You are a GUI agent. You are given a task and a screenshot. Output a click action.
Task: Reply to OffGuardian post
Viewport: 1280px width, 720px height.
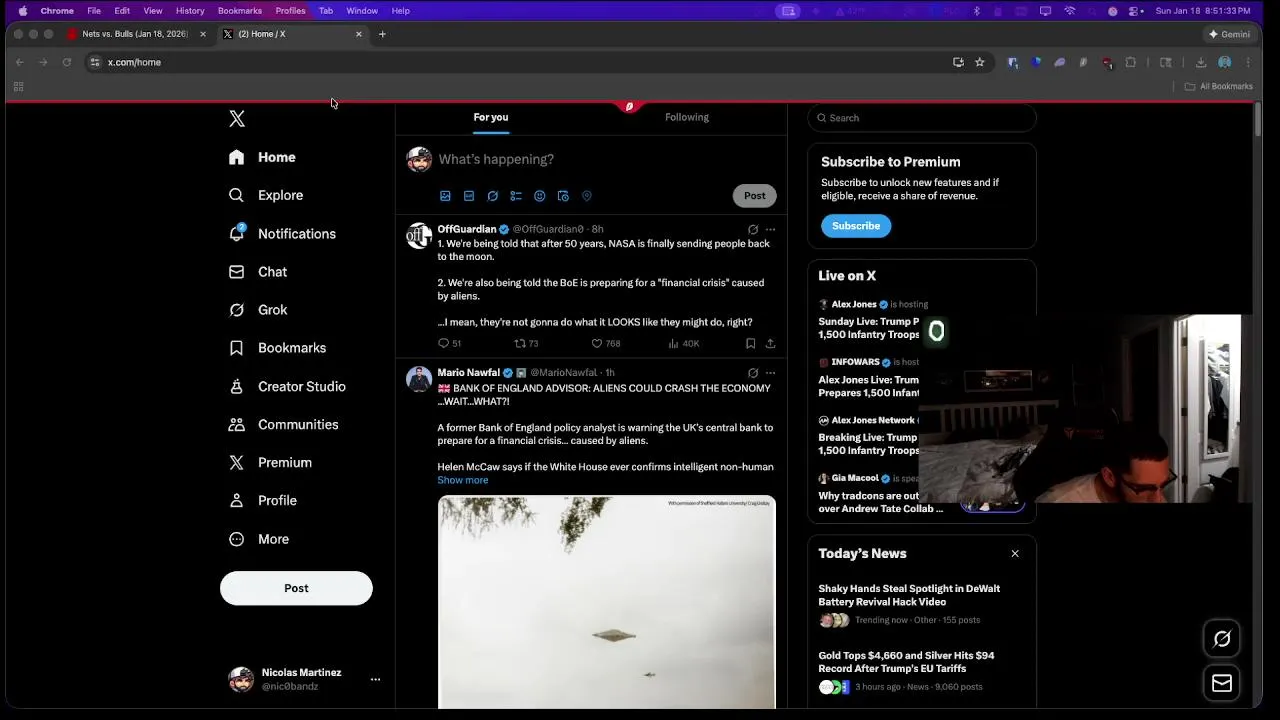pyautogui.click(x=449, y=343)
